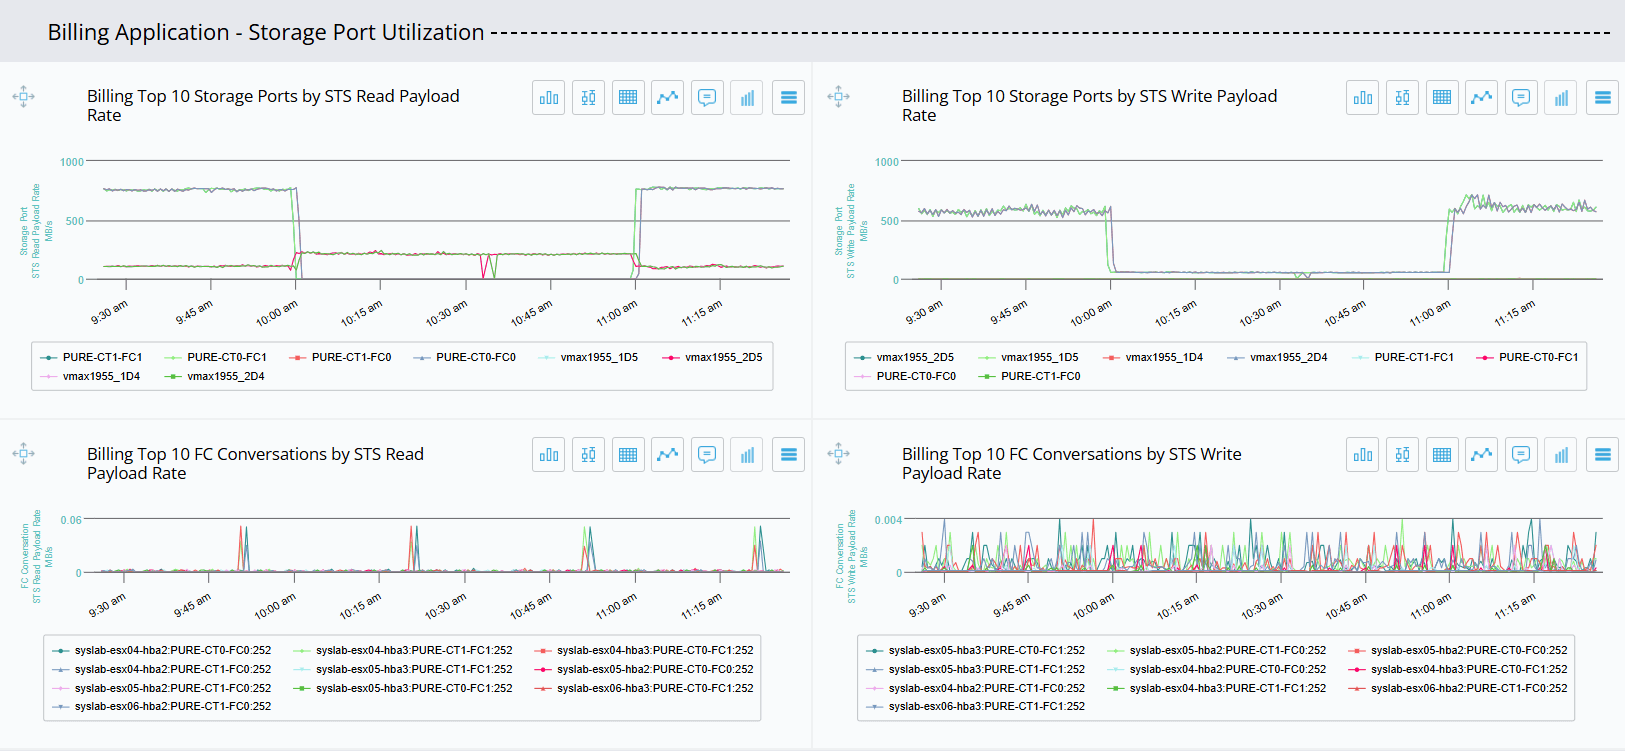Switch FC Conversations Write Payload chart to bar view
Screen dimensions: 1625x751
click(1363, 455)
